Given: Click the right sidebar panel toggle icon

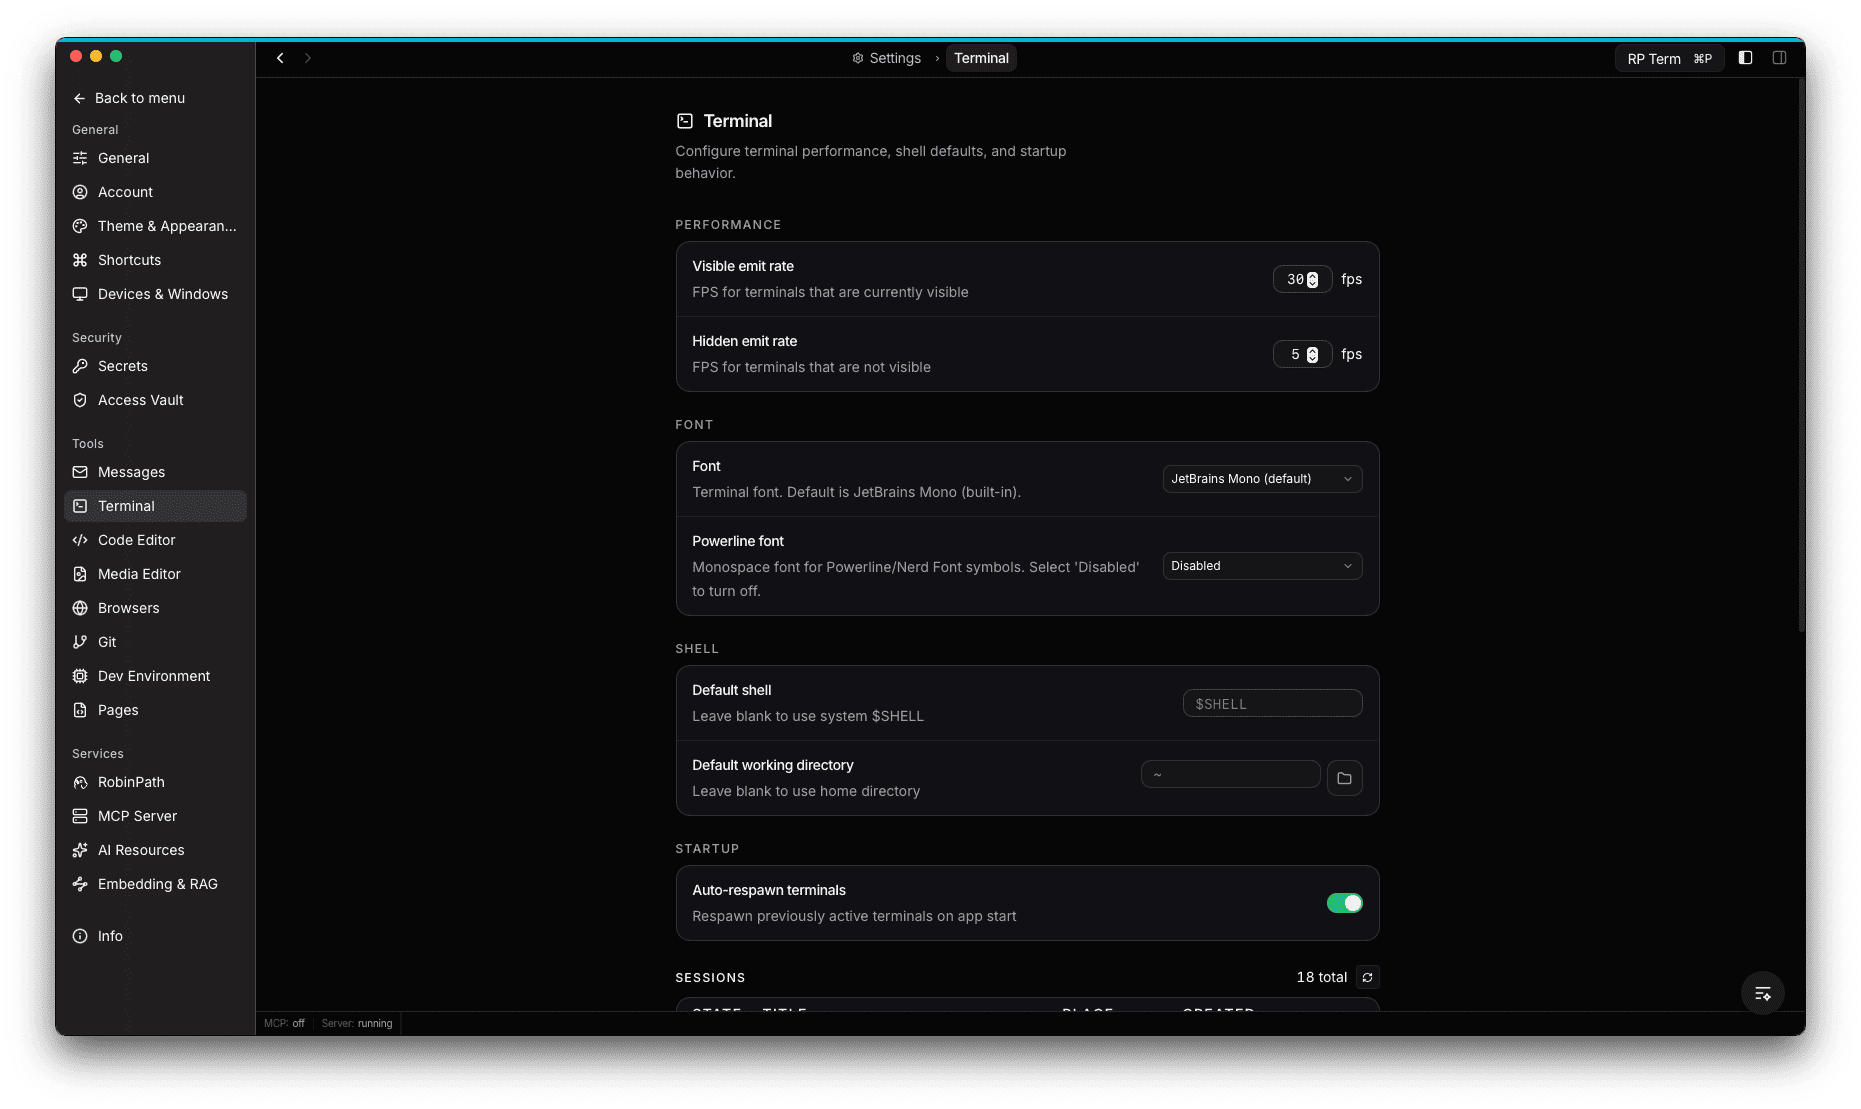Looking at the screenshot, I should (x=1780, y=58).
